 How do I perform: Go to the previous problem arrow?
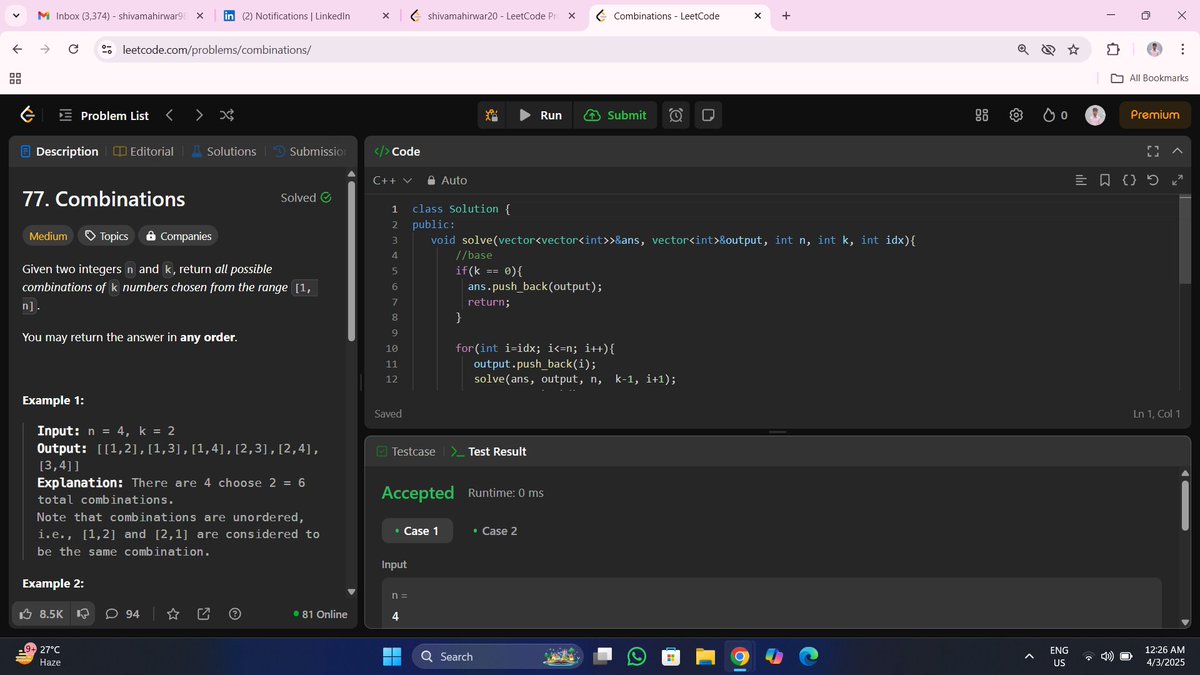pyautogui.click(x=169, y=115)
